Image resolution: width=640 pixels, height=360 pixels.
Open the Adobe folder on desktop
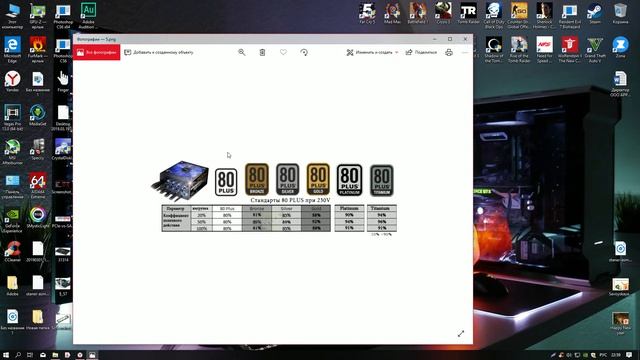[x=12, y=285]
